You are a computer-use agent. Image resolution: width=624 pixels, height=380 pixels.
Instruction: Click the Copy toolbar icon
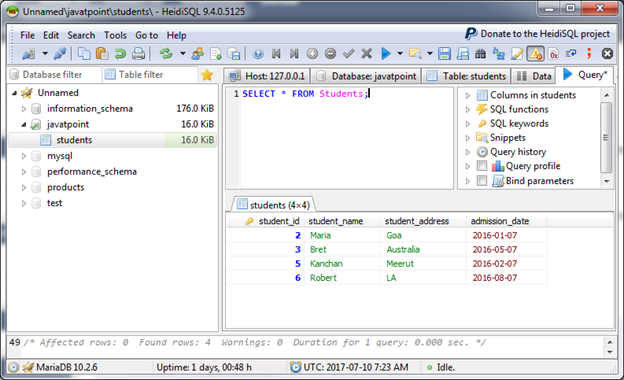(x=84, y=53)
